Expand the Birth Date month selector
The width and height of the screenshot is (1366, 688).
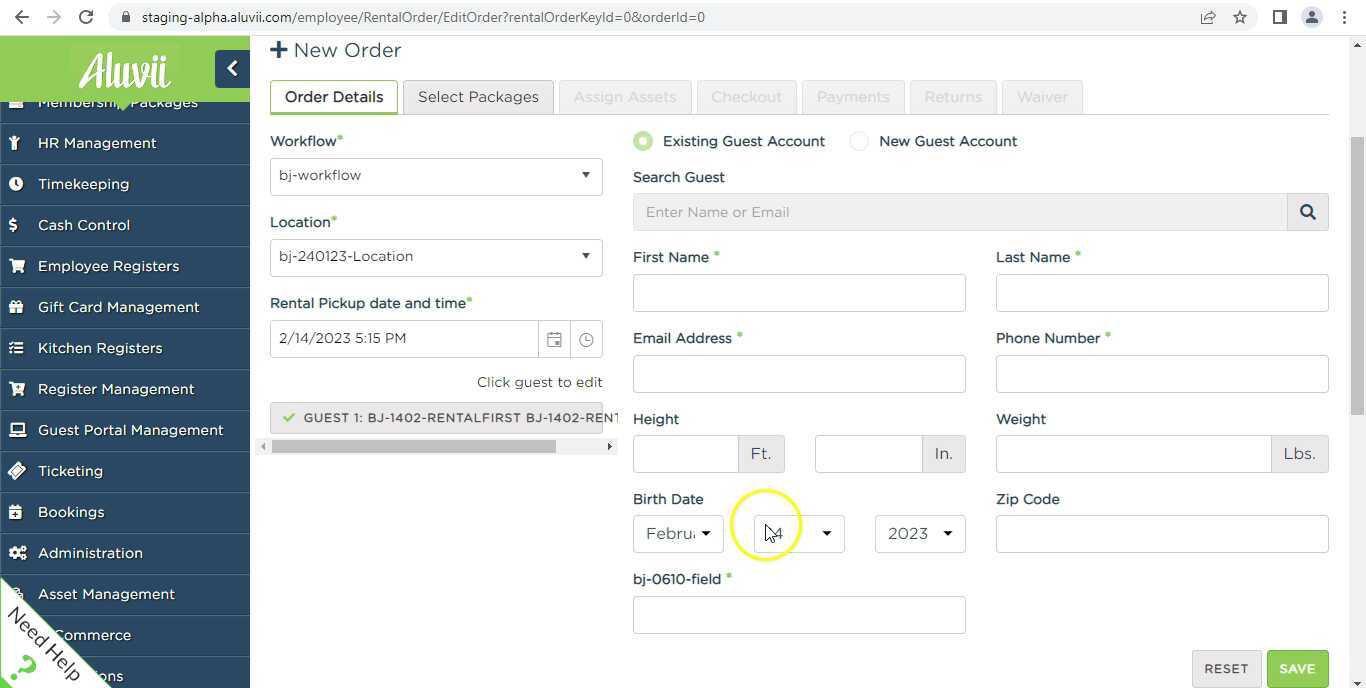(x=678, y=533)
